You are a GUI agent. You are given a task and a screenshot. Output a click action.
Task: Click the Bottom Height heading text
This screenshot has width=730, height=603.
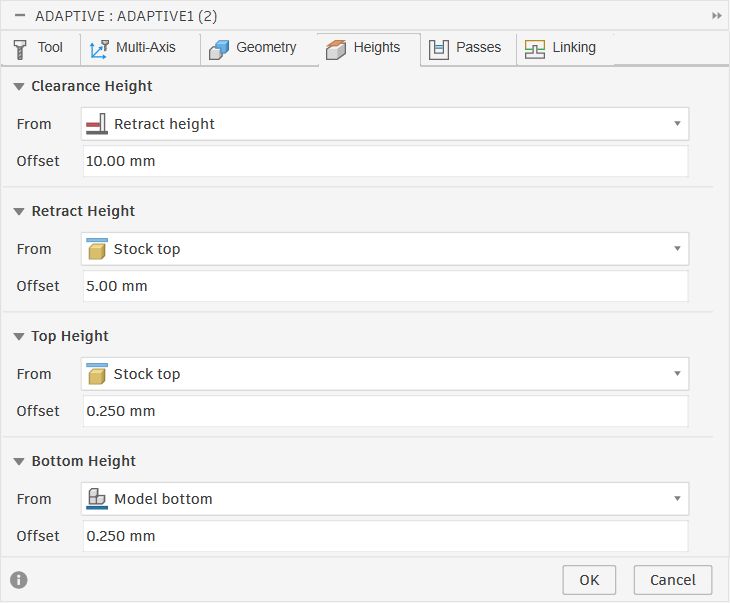83,461
